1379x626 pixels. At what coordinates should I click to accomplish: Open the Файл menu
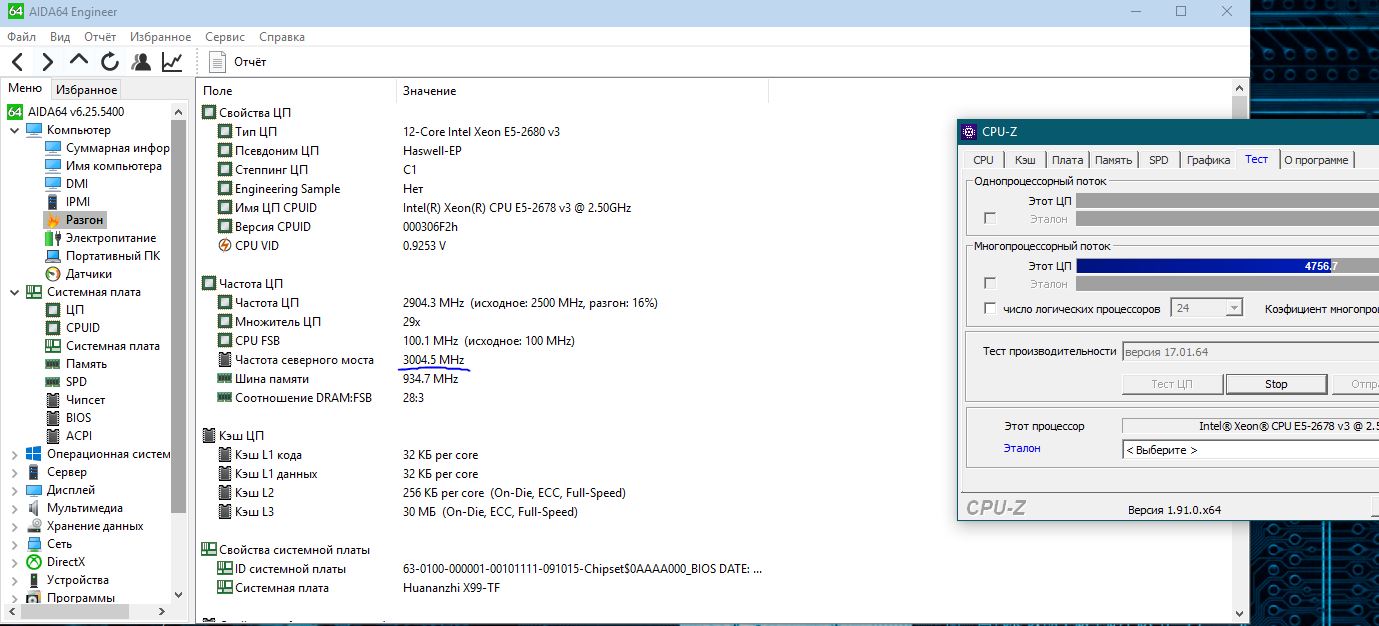[x=21, y=37]
